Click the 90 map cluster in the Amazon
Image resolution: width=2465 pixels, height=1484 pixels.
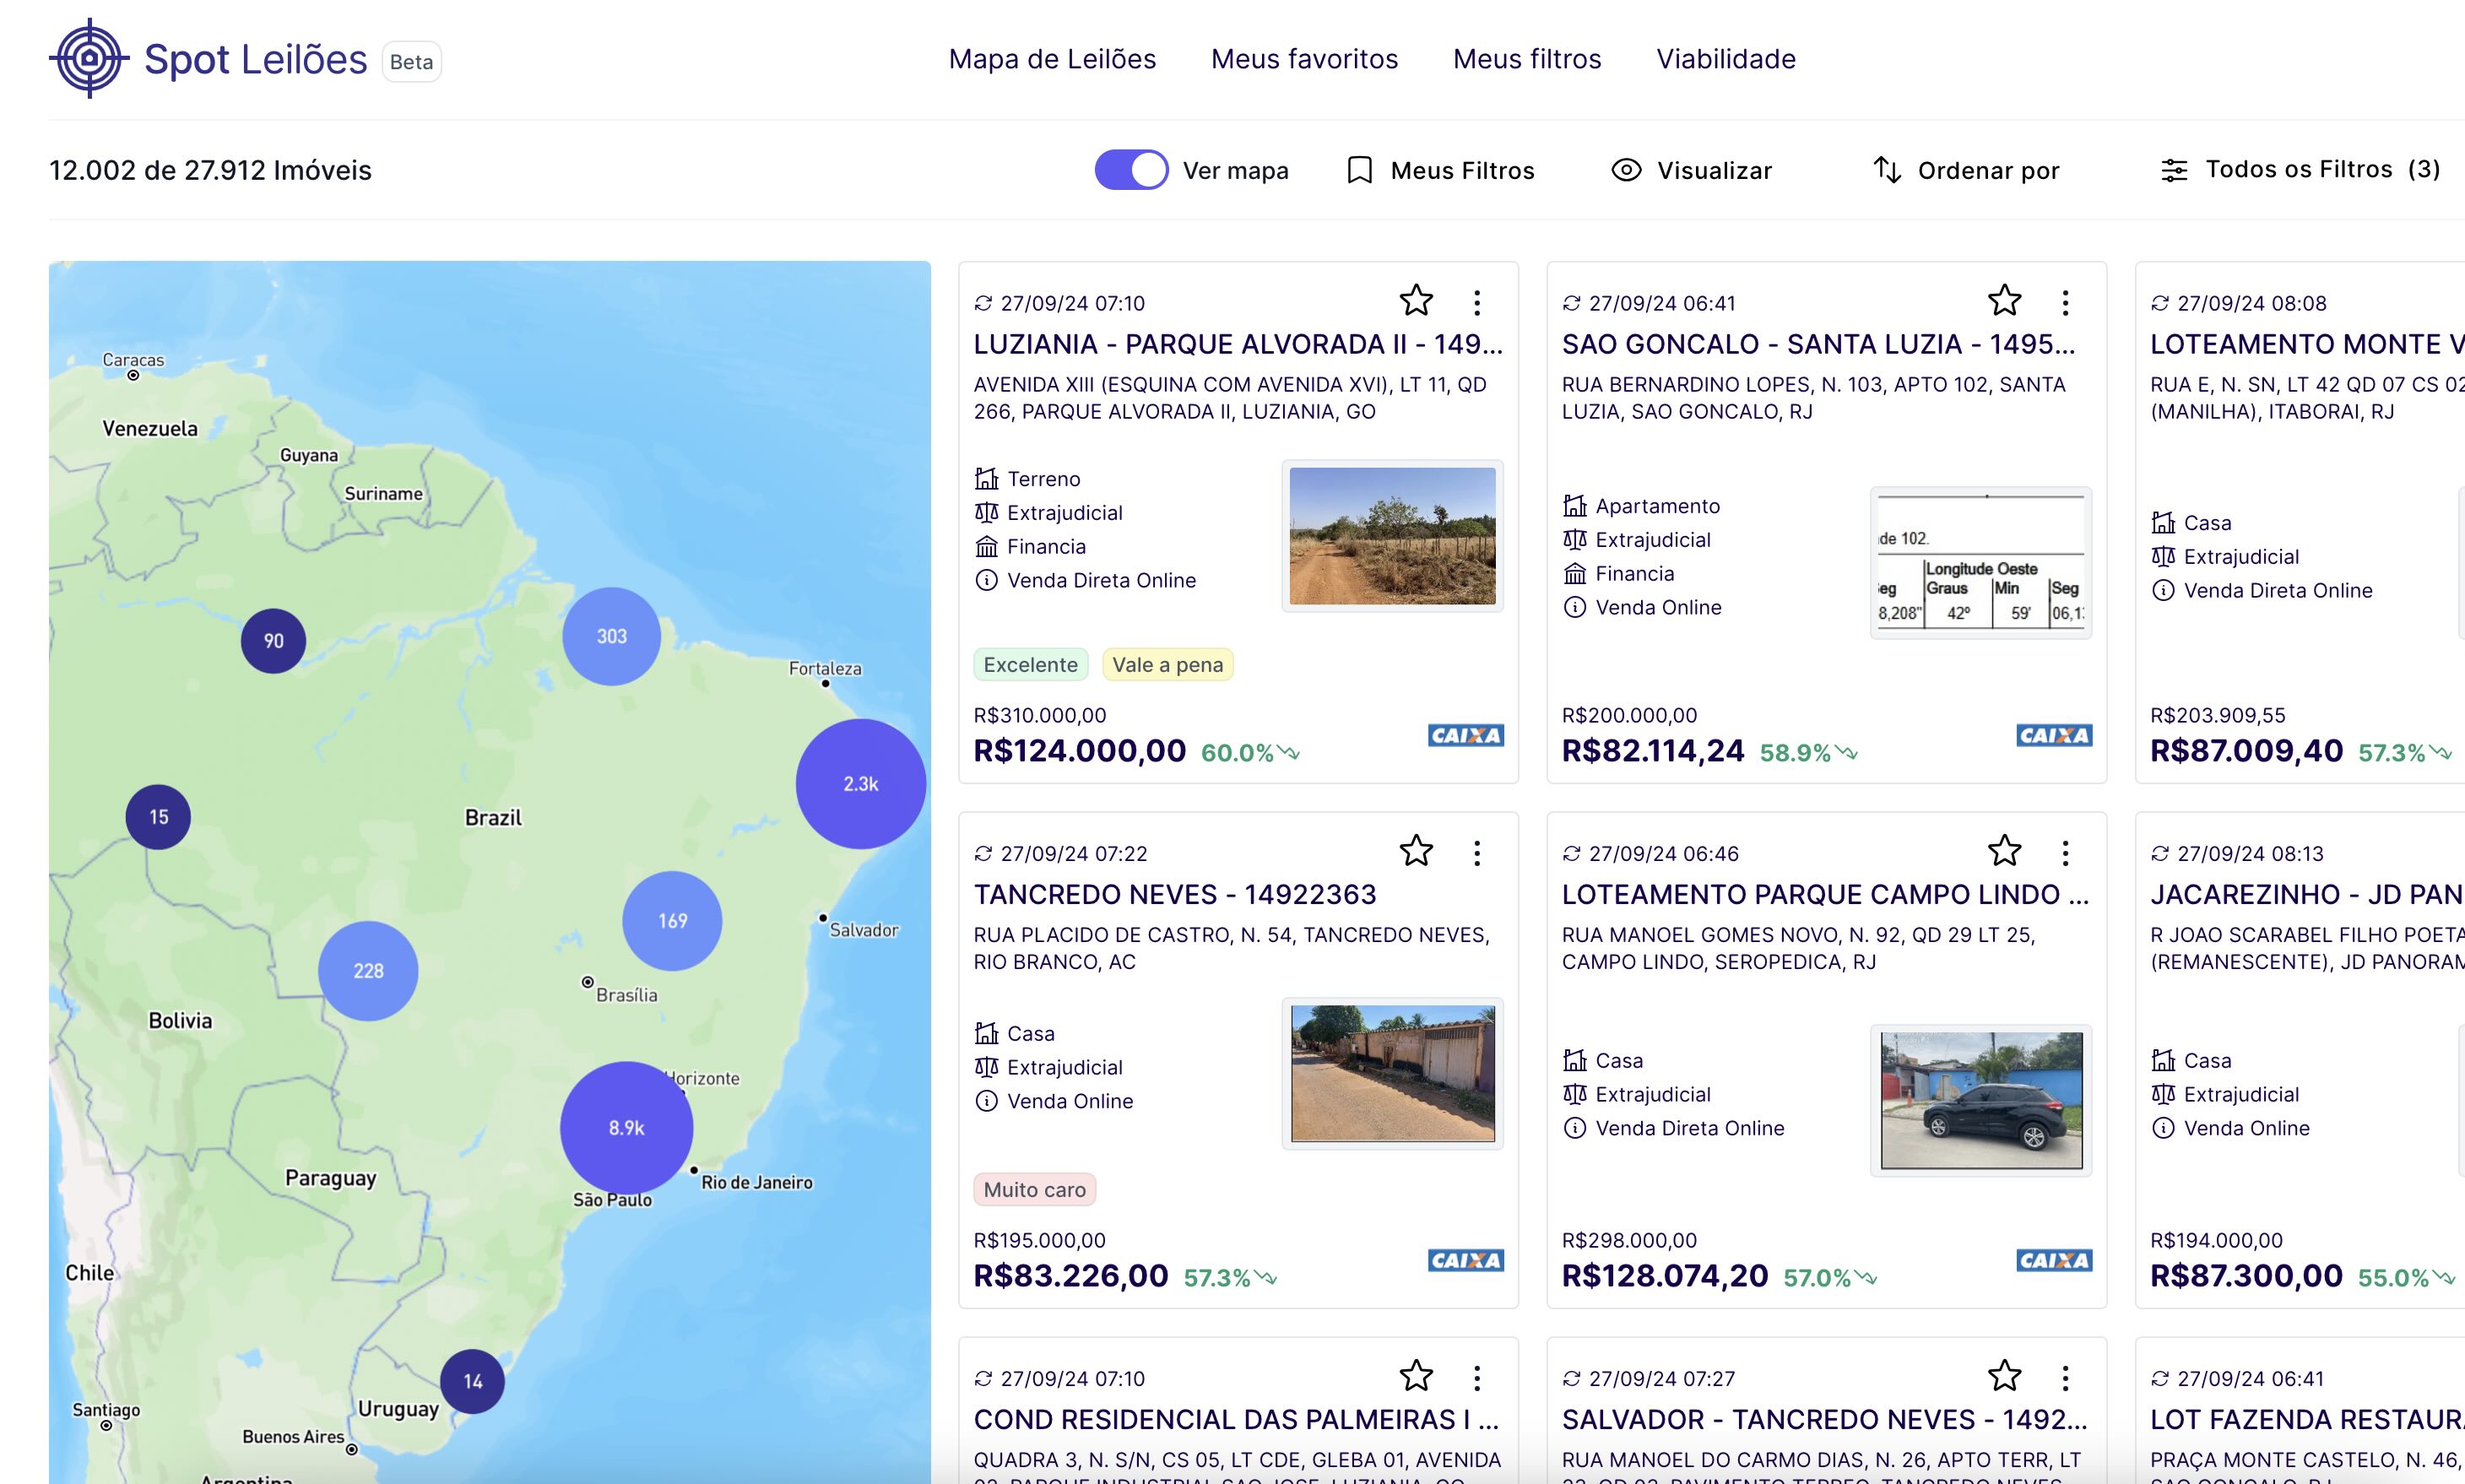[x=273, y=641]
